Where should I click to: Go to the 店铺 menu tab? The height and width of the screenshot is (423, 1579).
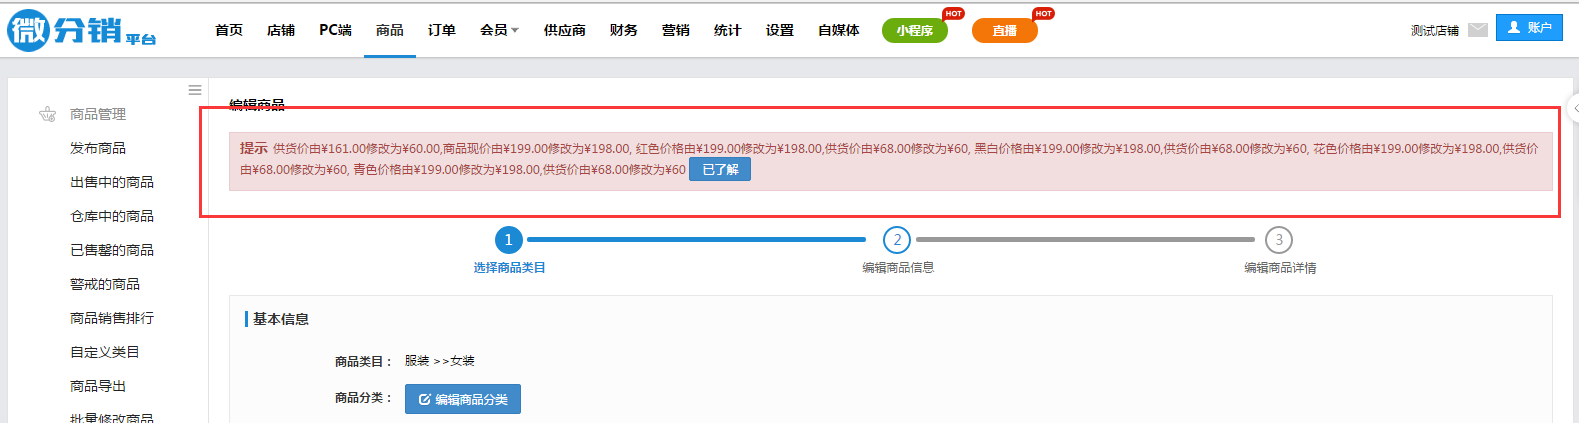(x=281, y=30)
